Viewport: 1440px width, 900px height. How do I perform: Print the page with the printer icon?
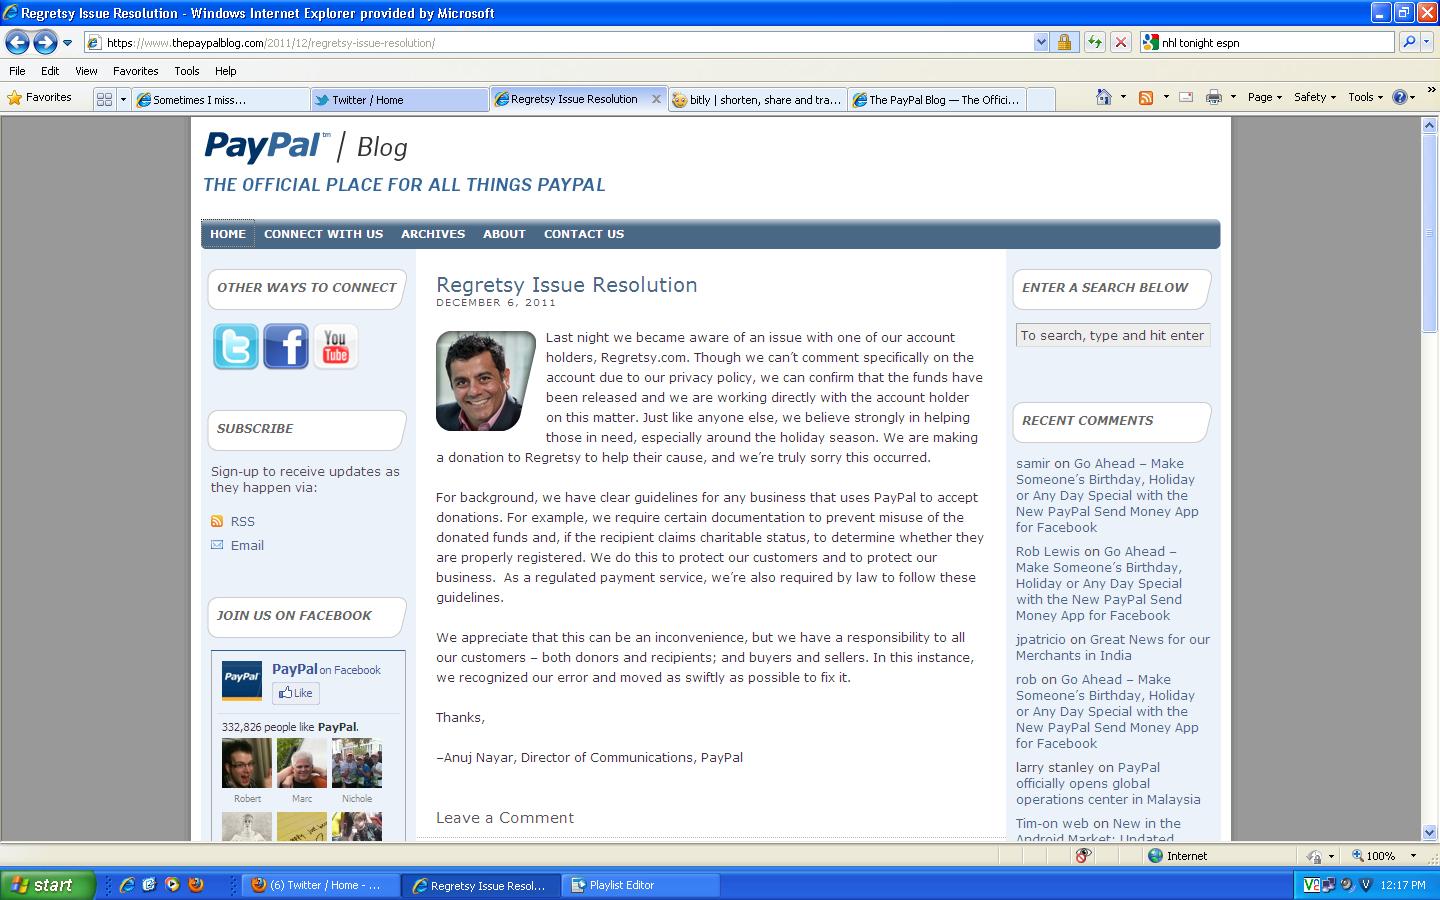tap(1214, 97)
